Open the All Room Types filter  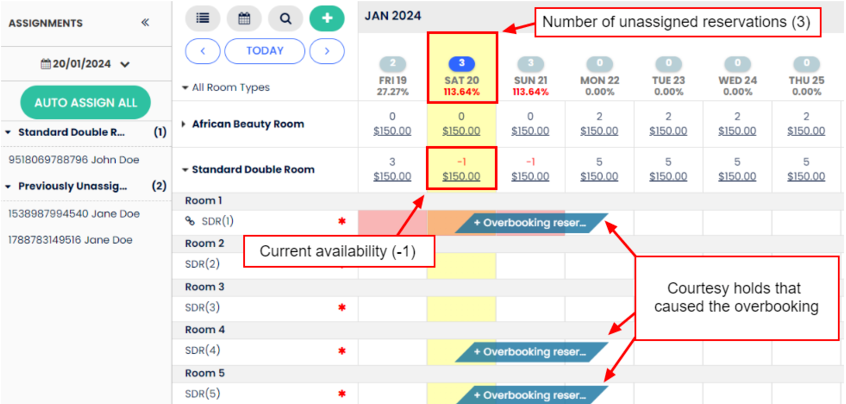click(226, 87)
